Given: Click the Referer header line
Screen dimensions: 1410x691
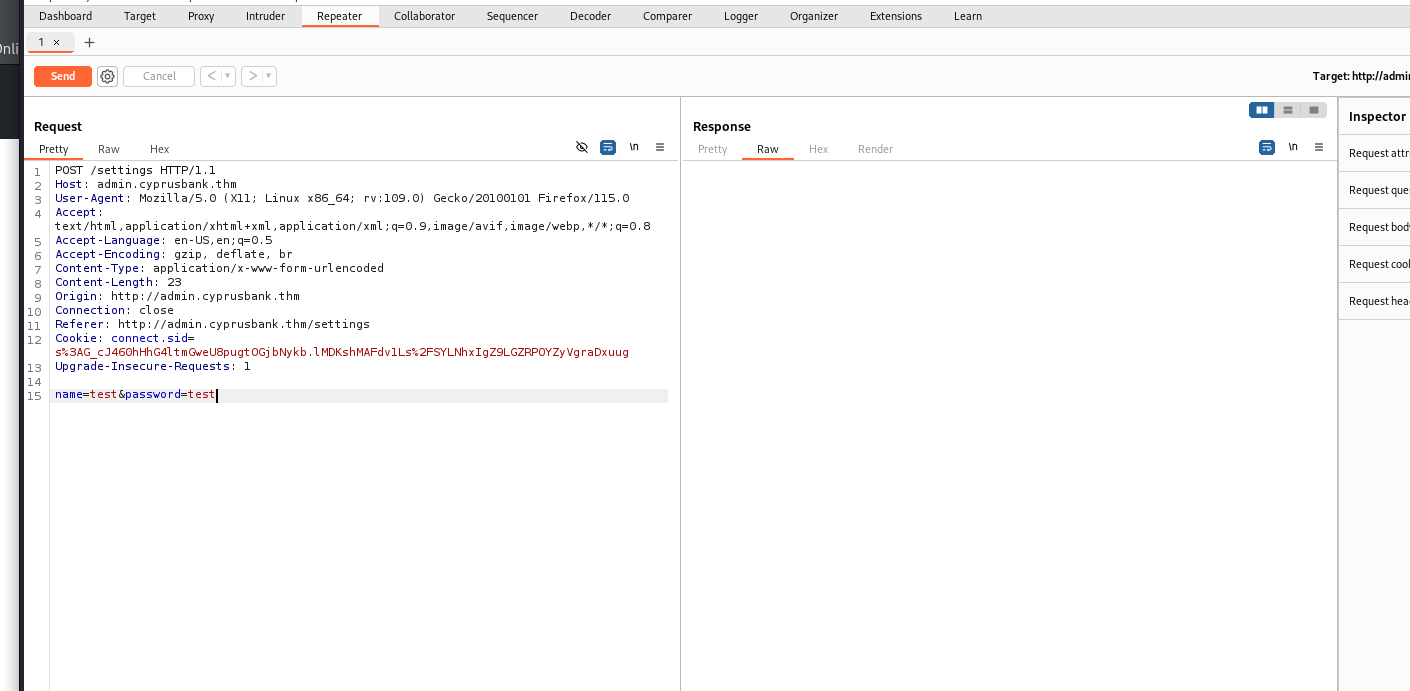Looking at the screenshot, I should point(212,324).
